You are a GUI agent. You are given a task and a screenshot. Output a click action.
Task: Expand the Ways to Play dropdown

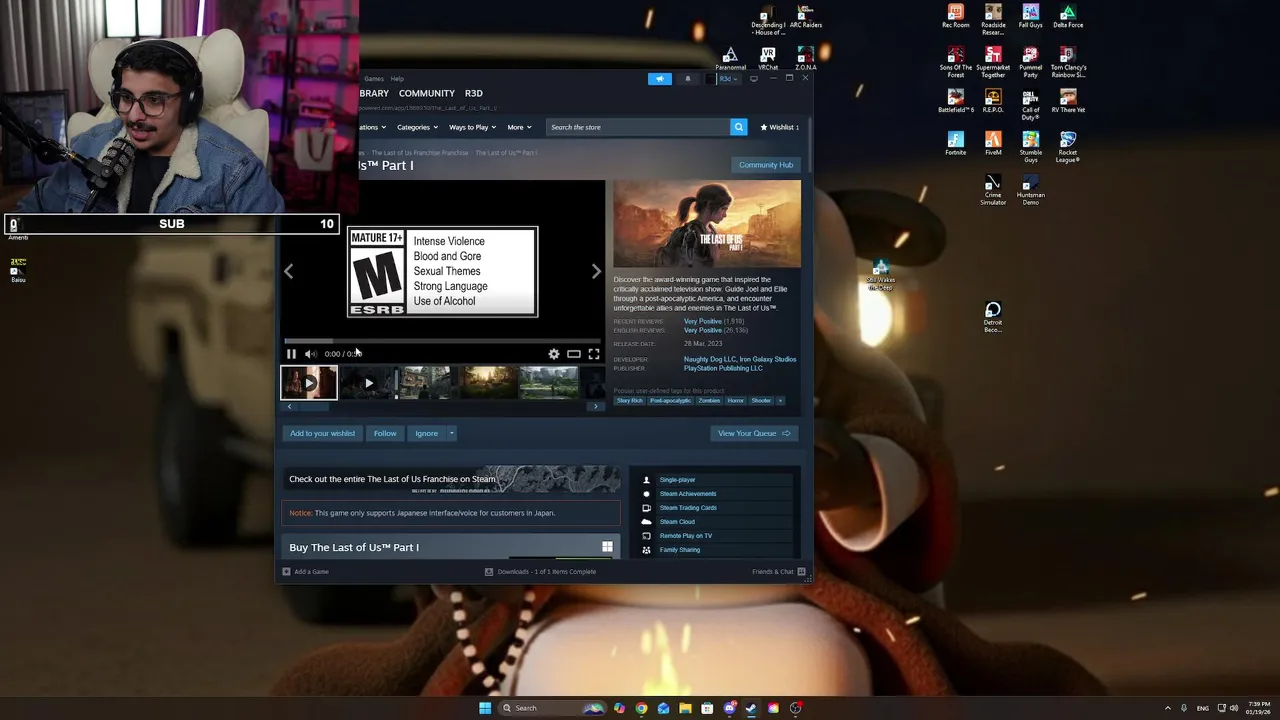(472, 127)
